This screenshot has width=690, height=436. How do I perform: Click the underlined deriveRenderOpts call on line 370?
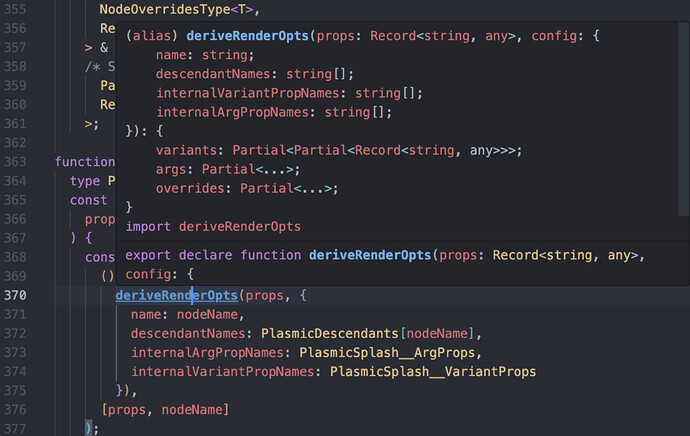point(176,295)
